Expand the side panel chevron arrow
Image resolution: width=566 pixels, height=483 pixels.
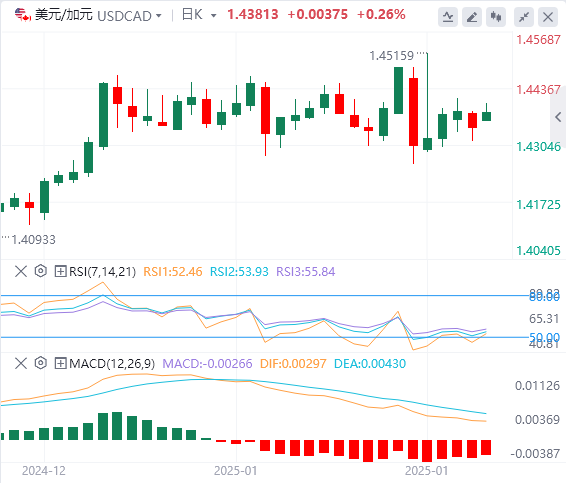pos(558,117)
